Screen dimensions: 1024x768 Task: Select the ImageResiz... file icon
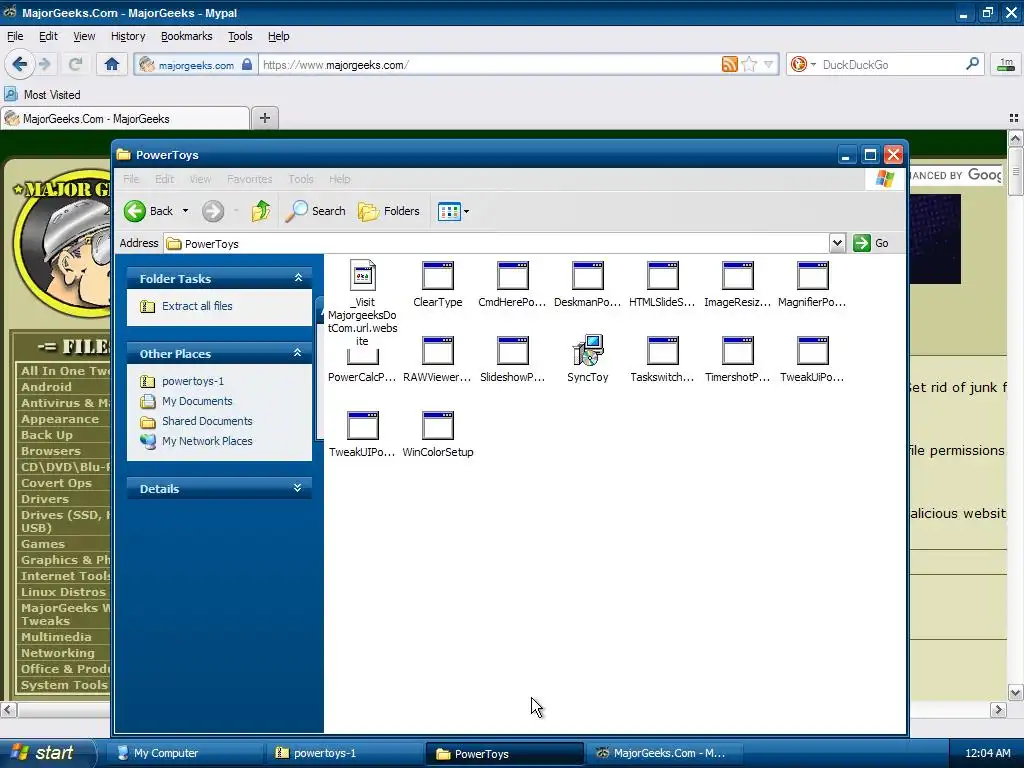pos(738,276)
